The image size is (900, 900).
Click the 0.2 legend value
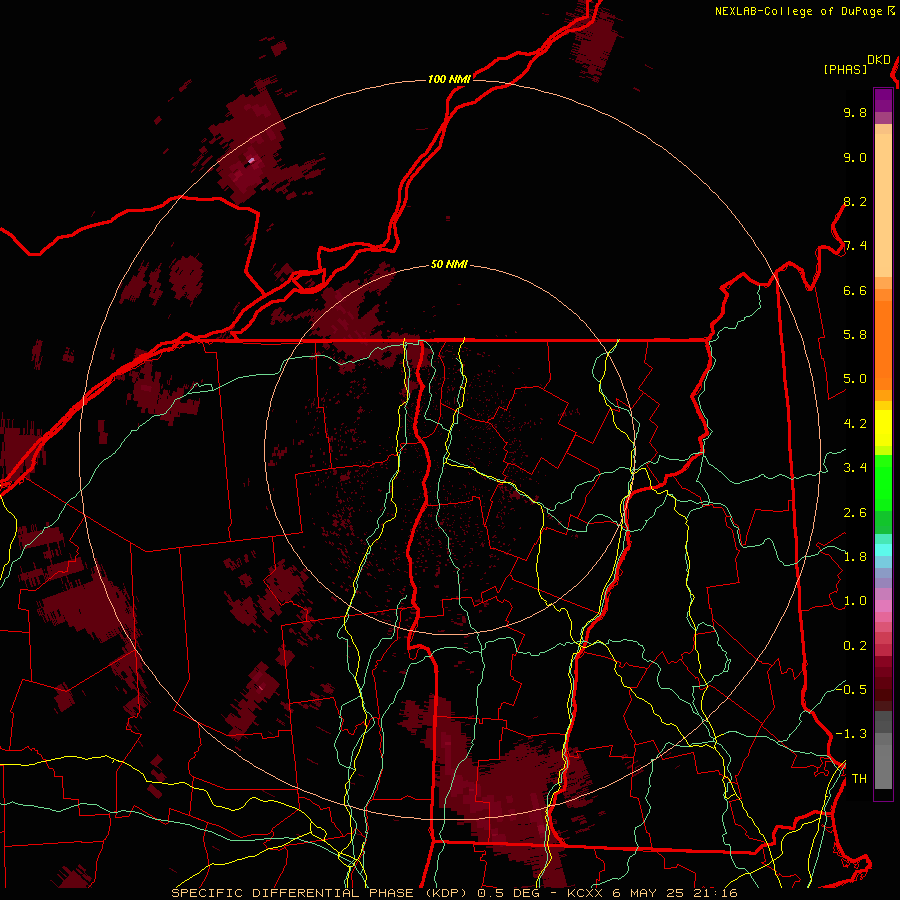click(855, 646)
